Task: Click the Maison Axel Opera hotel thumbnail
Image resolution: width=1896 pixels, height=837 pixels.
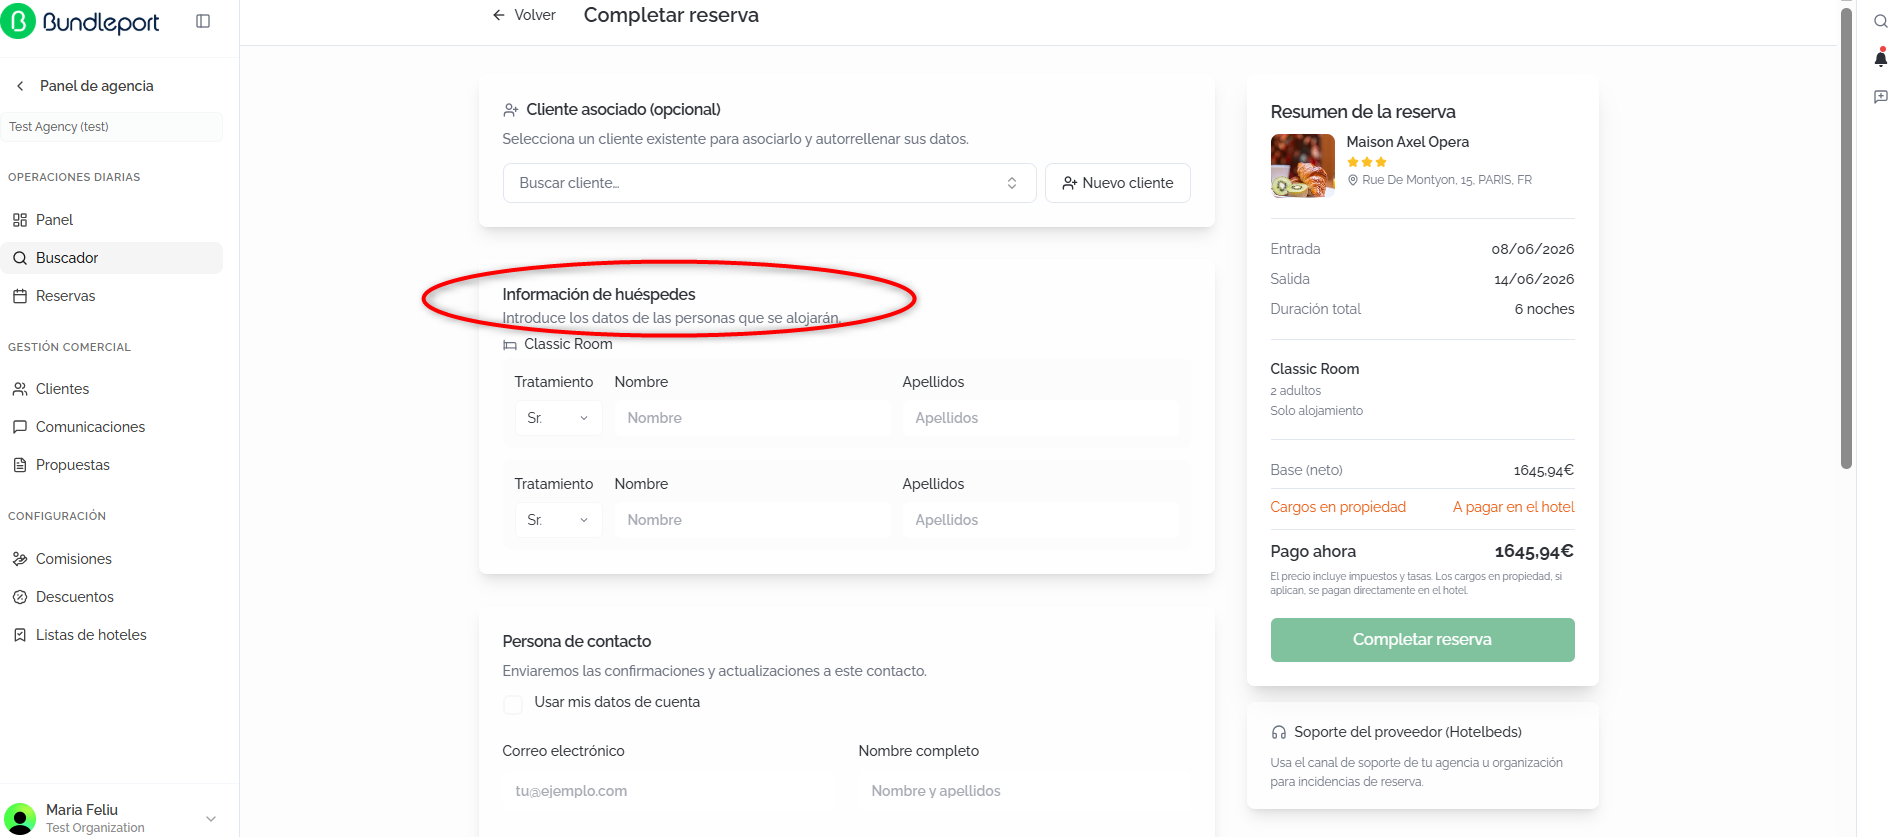Action: 1302,166
